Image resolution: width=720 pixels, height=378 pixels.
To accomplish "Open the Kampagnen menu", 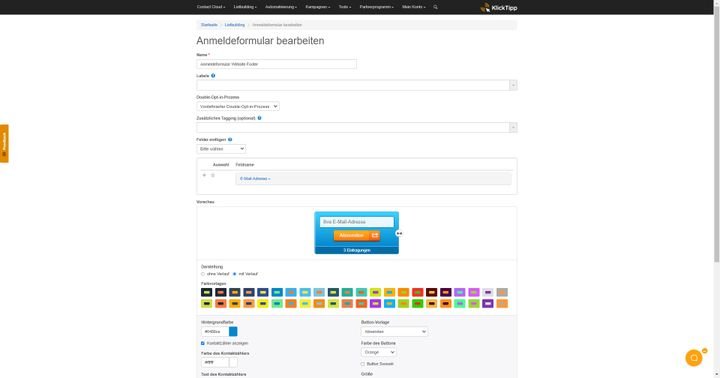I will [x=318, y=7].
